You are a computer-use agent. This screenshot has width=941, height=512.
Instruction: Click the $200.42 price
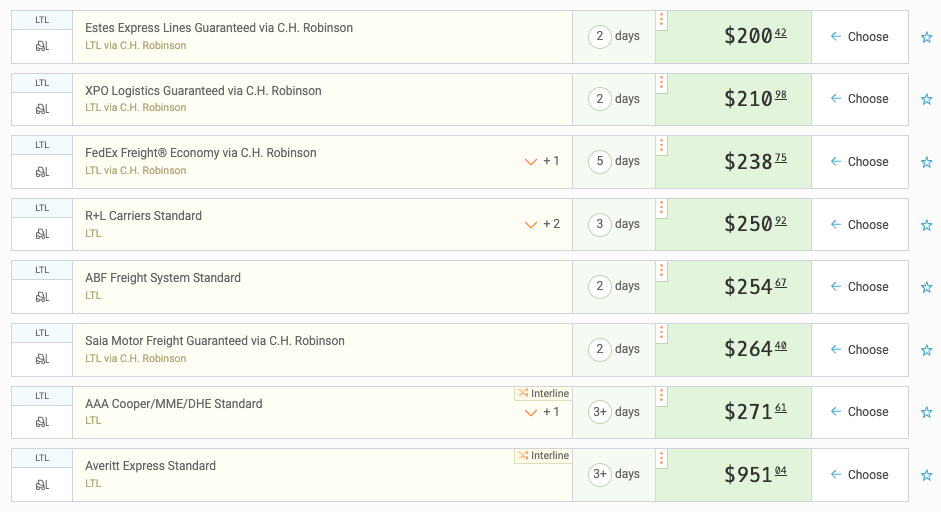[x=755, y=36]
